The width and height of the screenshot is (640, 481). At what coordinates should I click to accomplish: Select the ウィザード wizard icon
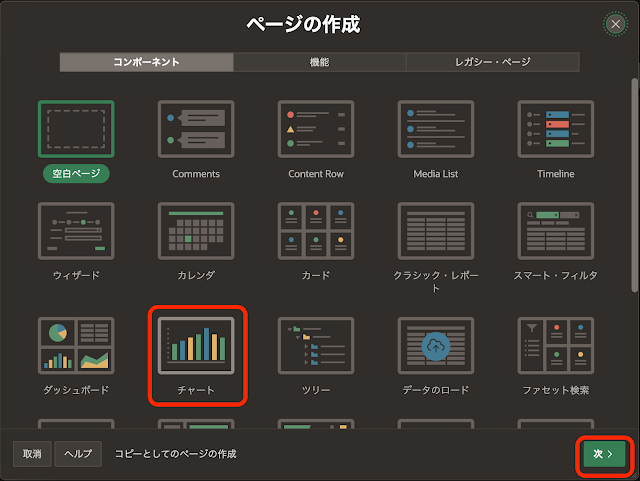point(76,231)
